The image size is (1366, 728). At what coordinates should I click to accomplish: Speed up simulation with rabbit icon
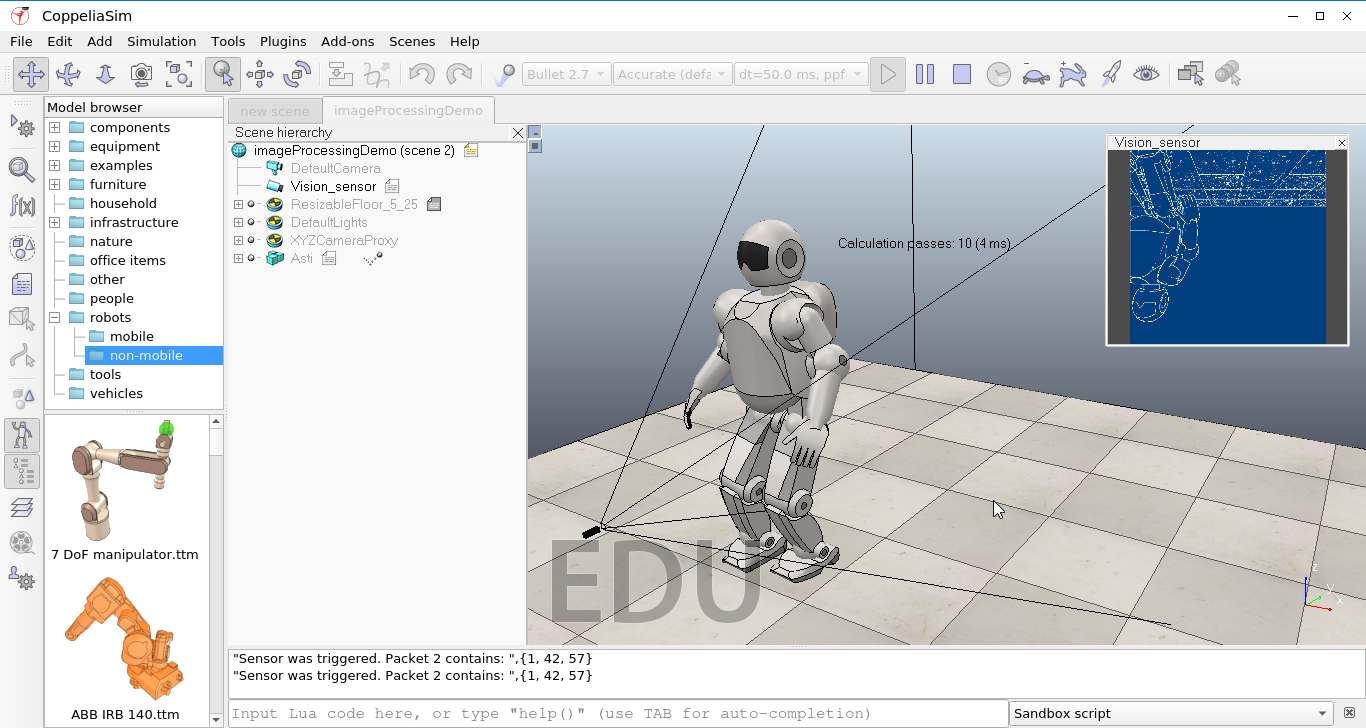pos(1072,74)
